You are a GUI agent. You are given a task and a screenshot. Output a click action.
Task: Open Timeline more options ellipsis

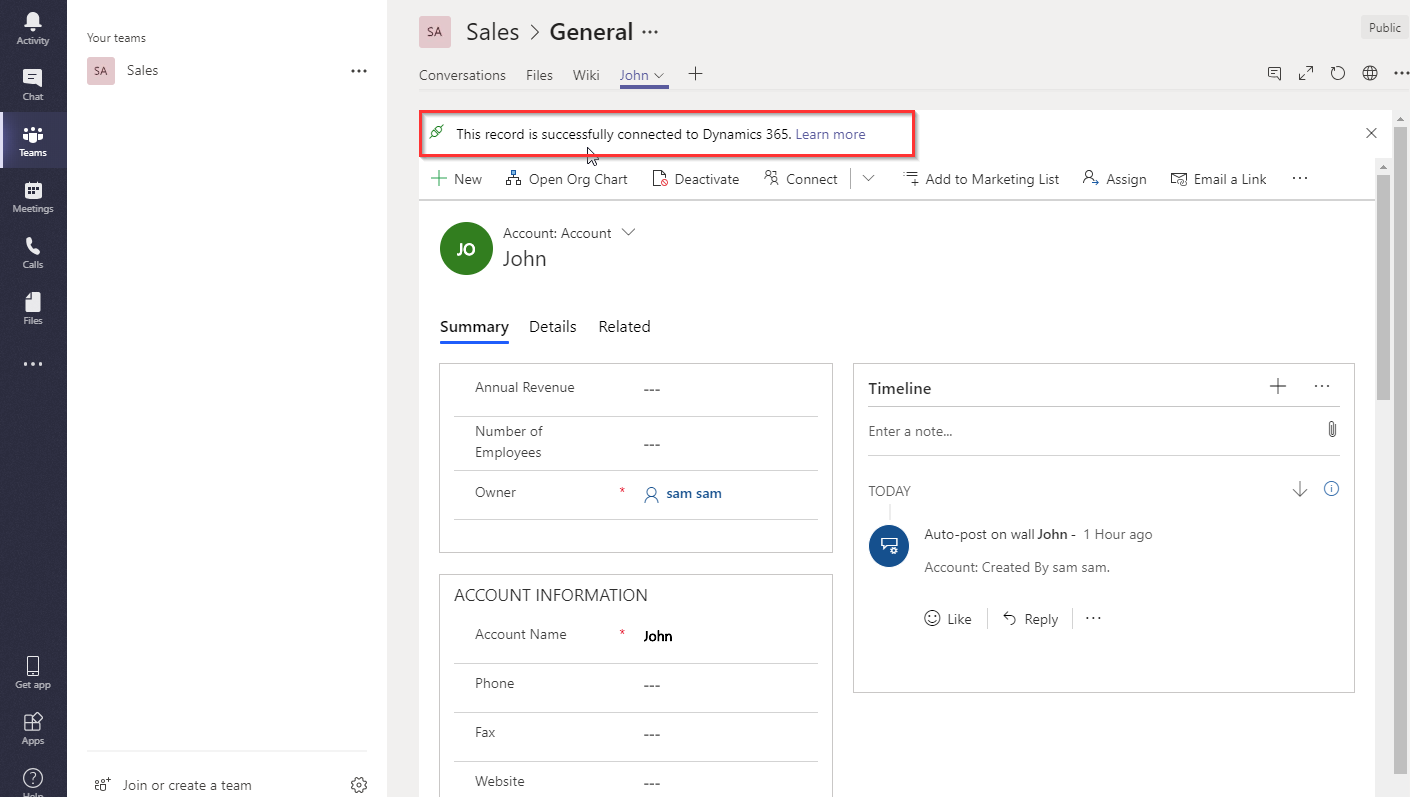[x=1322, y=386]
